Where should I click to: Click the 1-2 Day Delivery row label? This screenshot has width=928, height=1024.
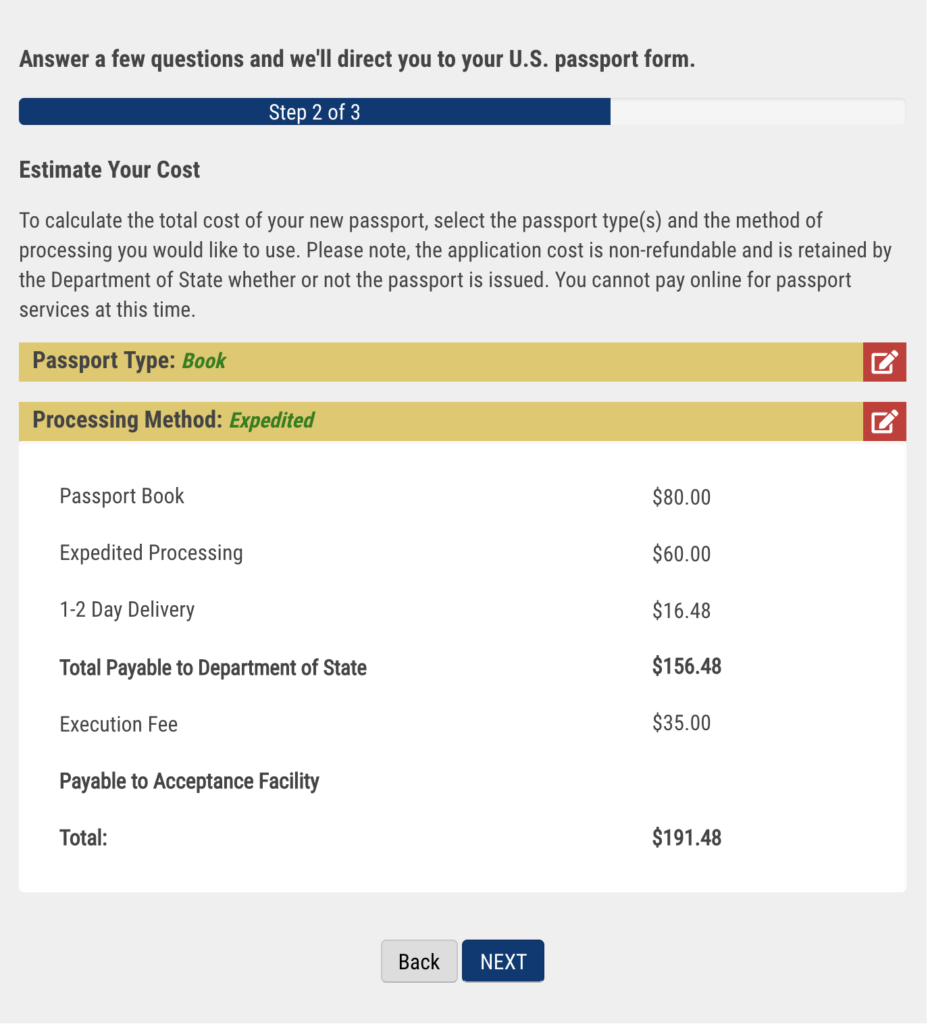pos(127,610)
